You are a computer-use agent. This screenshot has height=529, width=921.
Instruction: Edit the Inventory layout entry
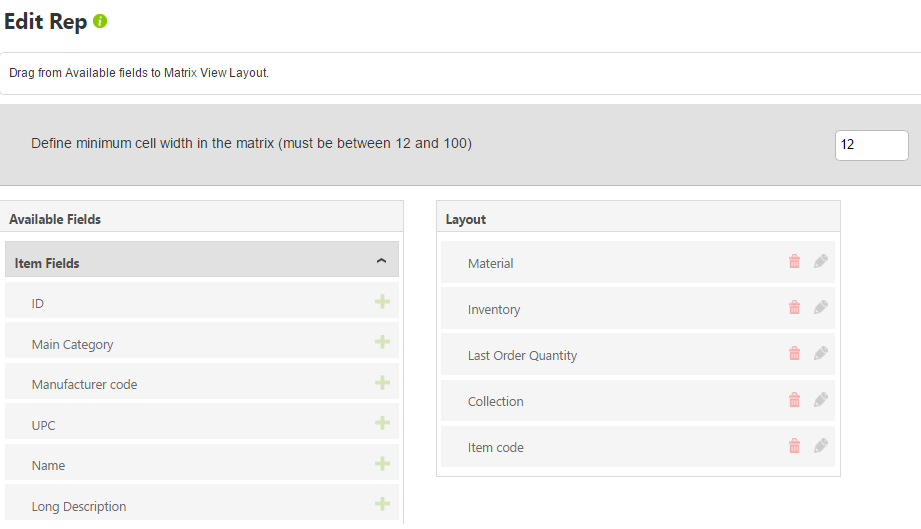pos(821,307)
